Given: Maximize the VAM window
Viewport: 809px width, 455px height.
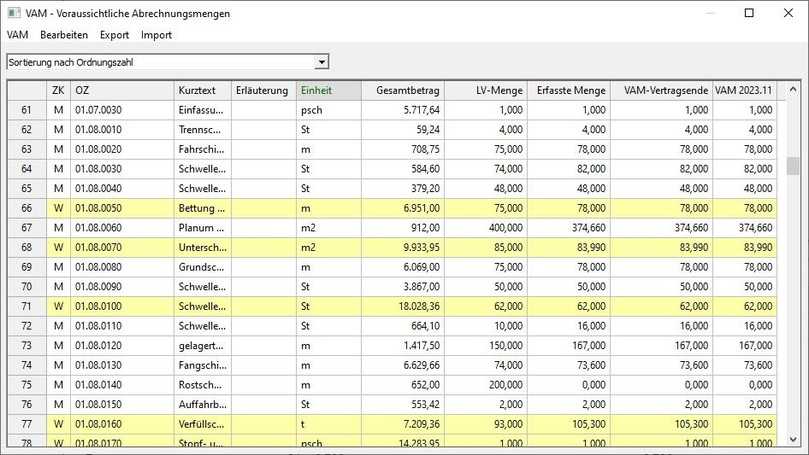Looking at the screenshot, I should pos(750,13).
